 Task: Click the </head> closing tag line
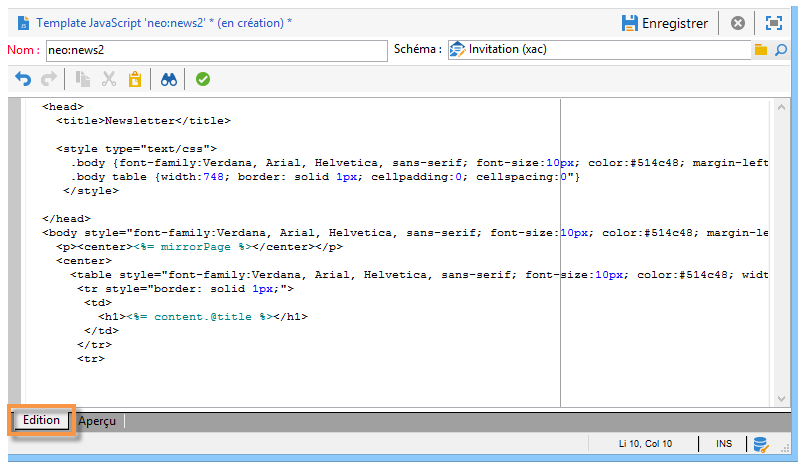click(x=66, y=219)
